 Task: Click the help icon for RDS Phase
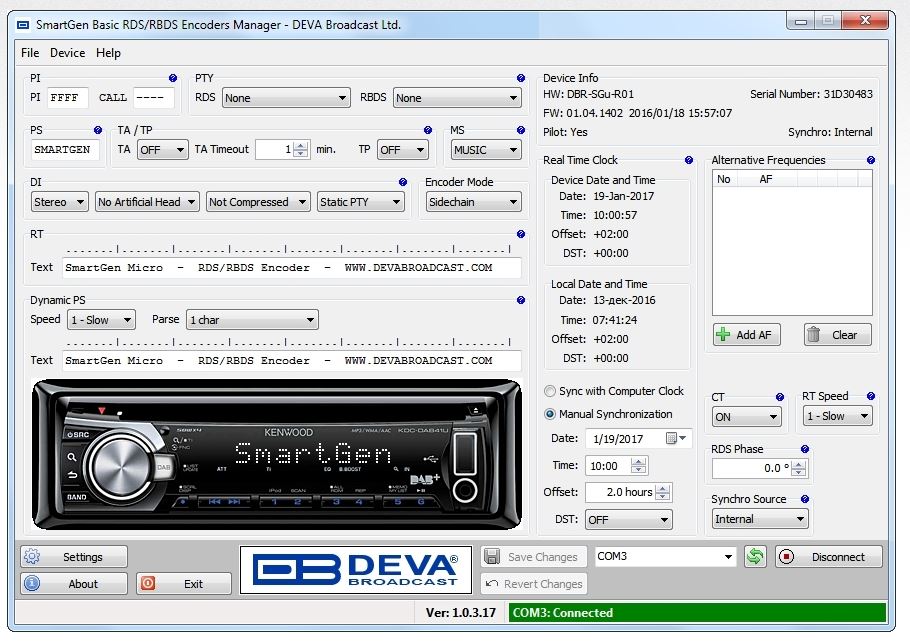[805, 449]
